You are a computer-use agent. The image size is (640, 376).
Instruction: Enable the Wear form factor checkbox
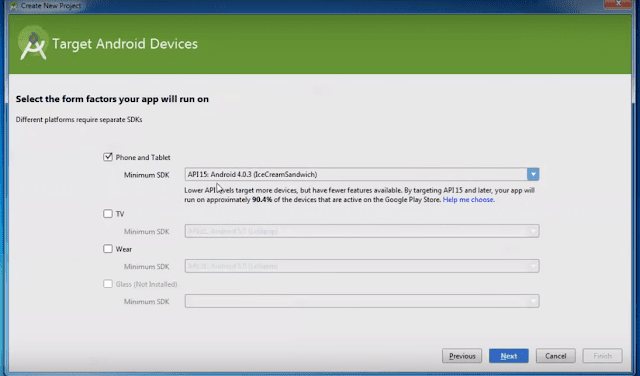point(108,249)
